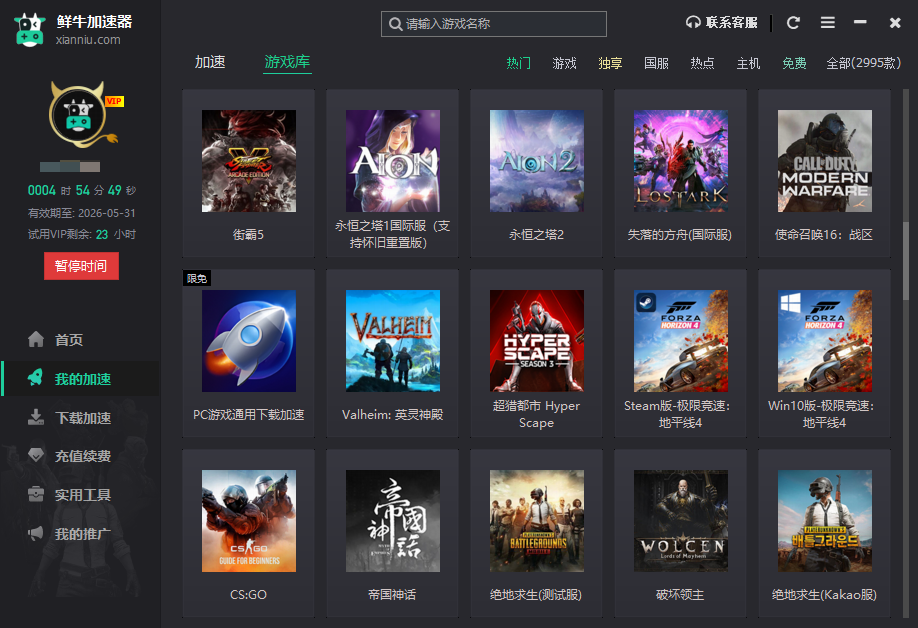
Task: Select the Steam版 Forza Horizon 4 cover
Action: coord(681,341)
